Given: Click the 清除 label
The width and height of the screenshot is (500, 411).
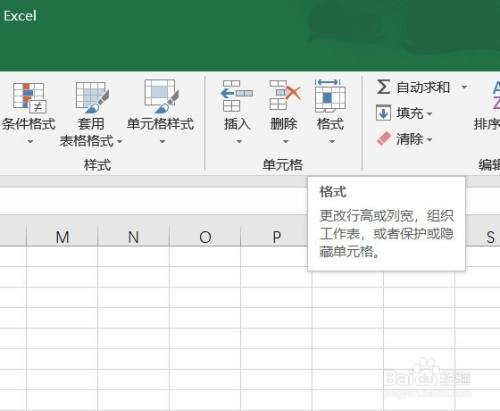Looking at the screenshot, I should 410,139.
